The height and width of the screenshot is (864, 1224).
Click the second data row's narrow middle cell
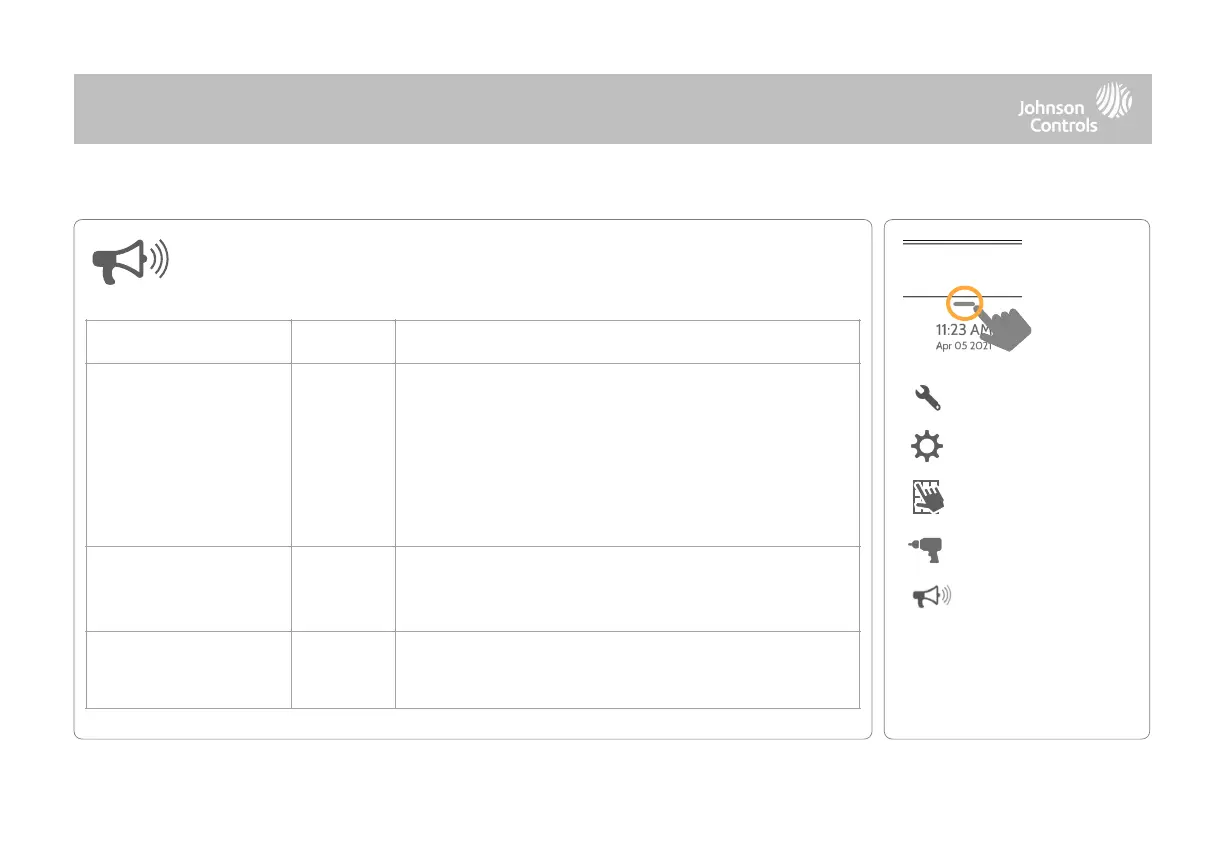pyautogui.click(x=343, y=588)
